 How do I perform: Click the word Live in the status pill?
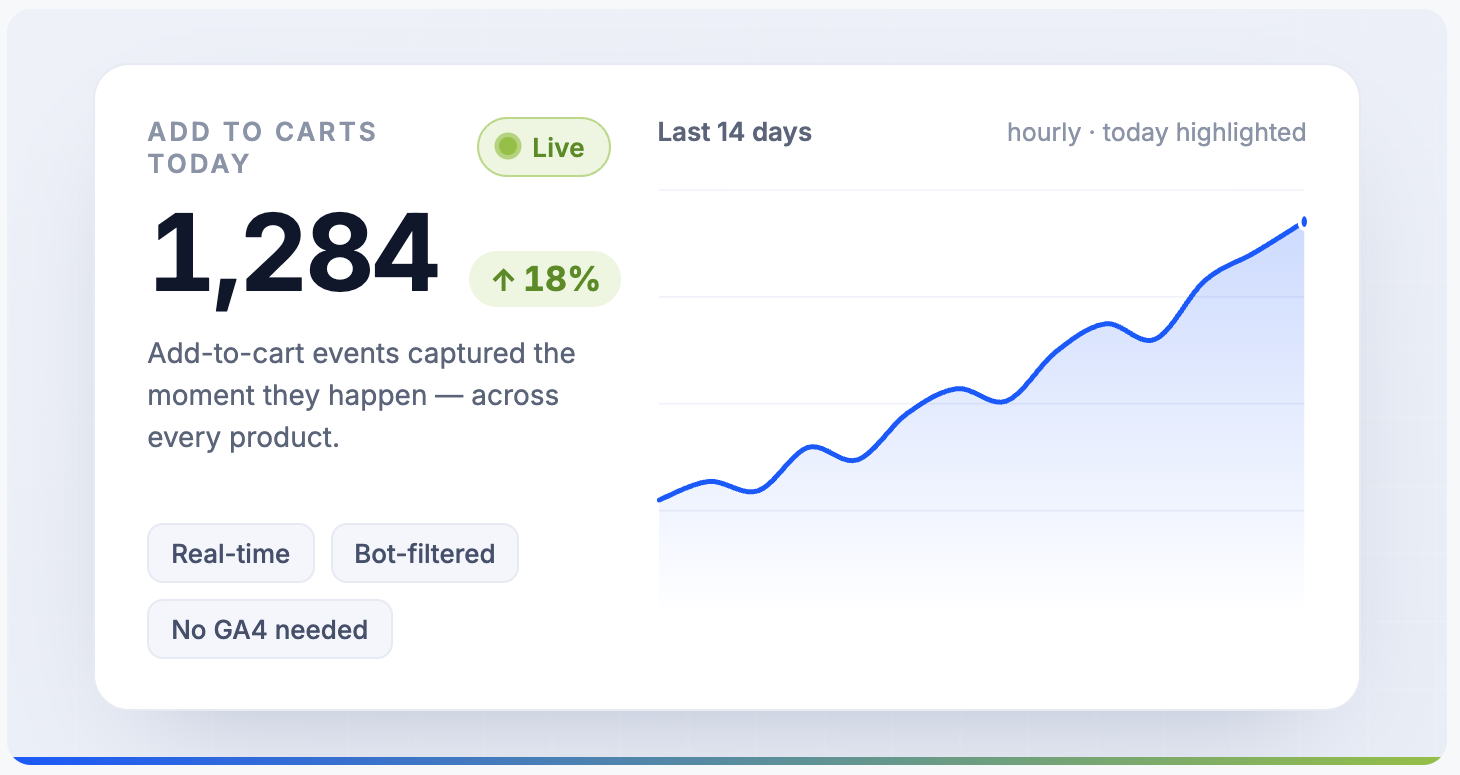[558, 147]
